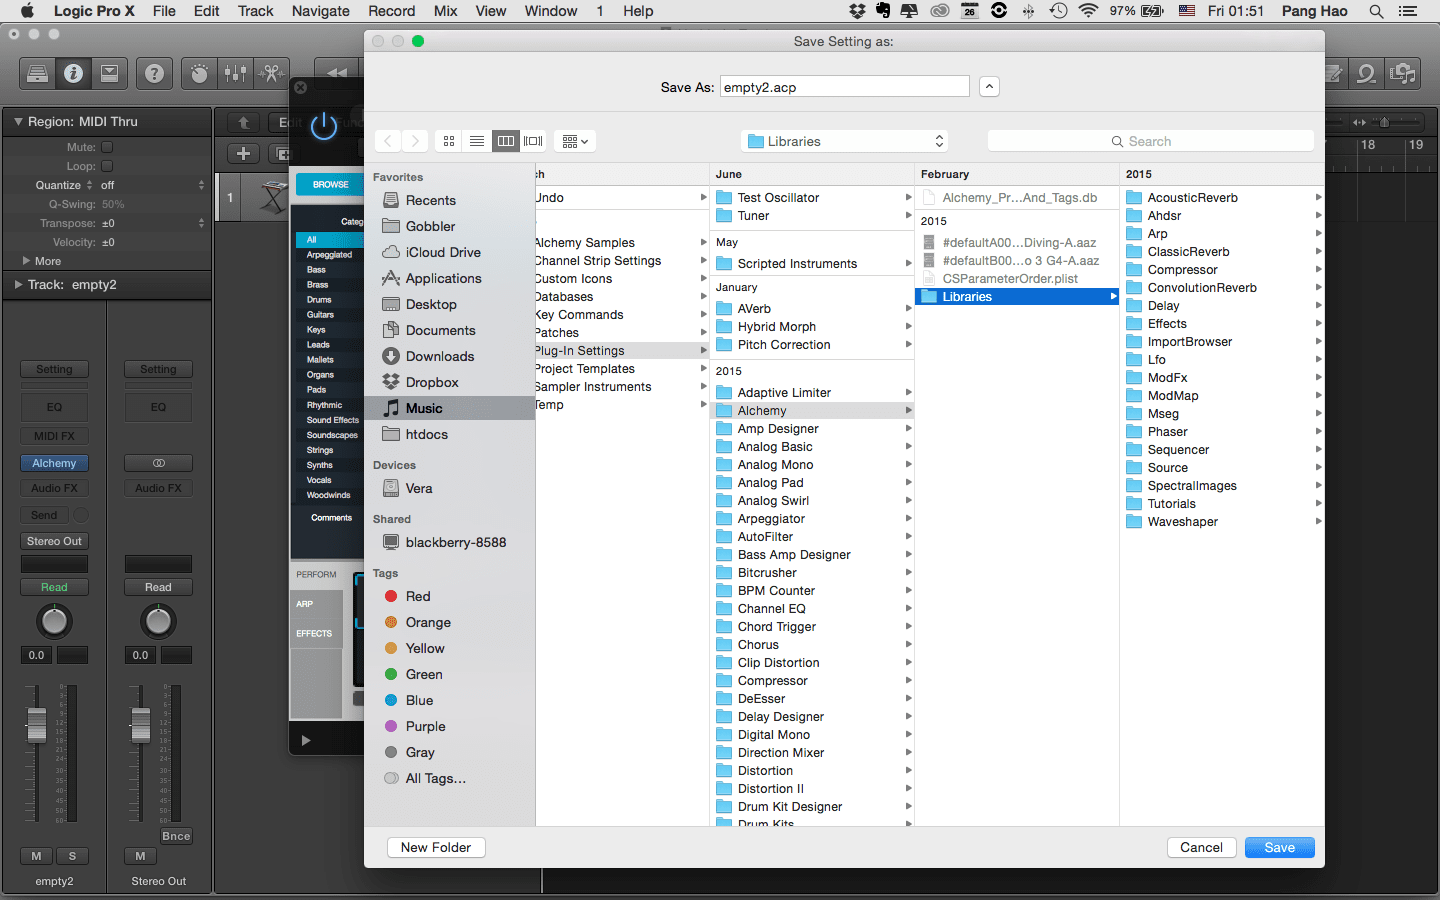Click the add track plus button

click(243, 153)
